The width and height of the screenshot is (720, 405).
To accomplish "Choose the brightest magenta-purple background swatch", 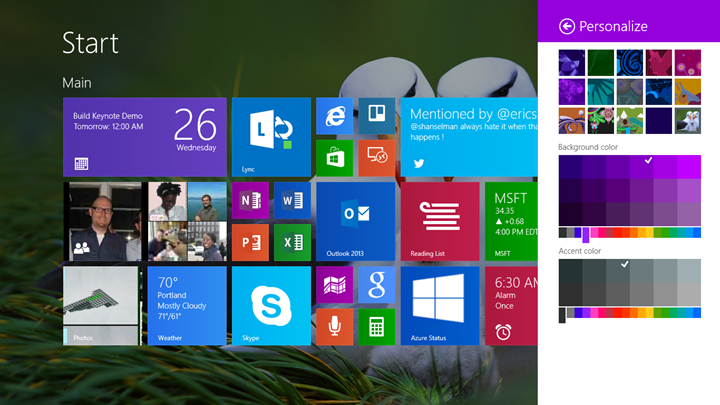I will pos(689,167).
